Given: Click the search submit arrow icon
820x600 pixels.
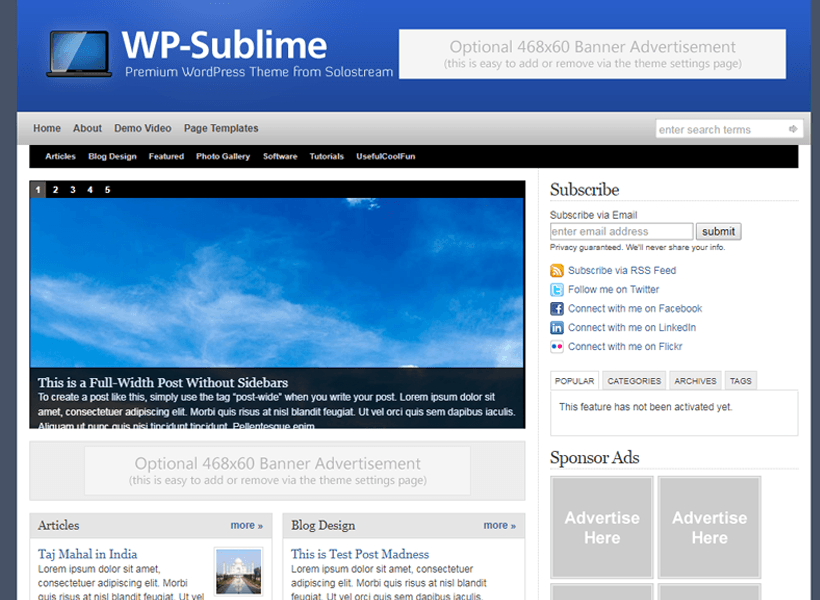Looking at the screenshot, I should (x=793, y=129).
